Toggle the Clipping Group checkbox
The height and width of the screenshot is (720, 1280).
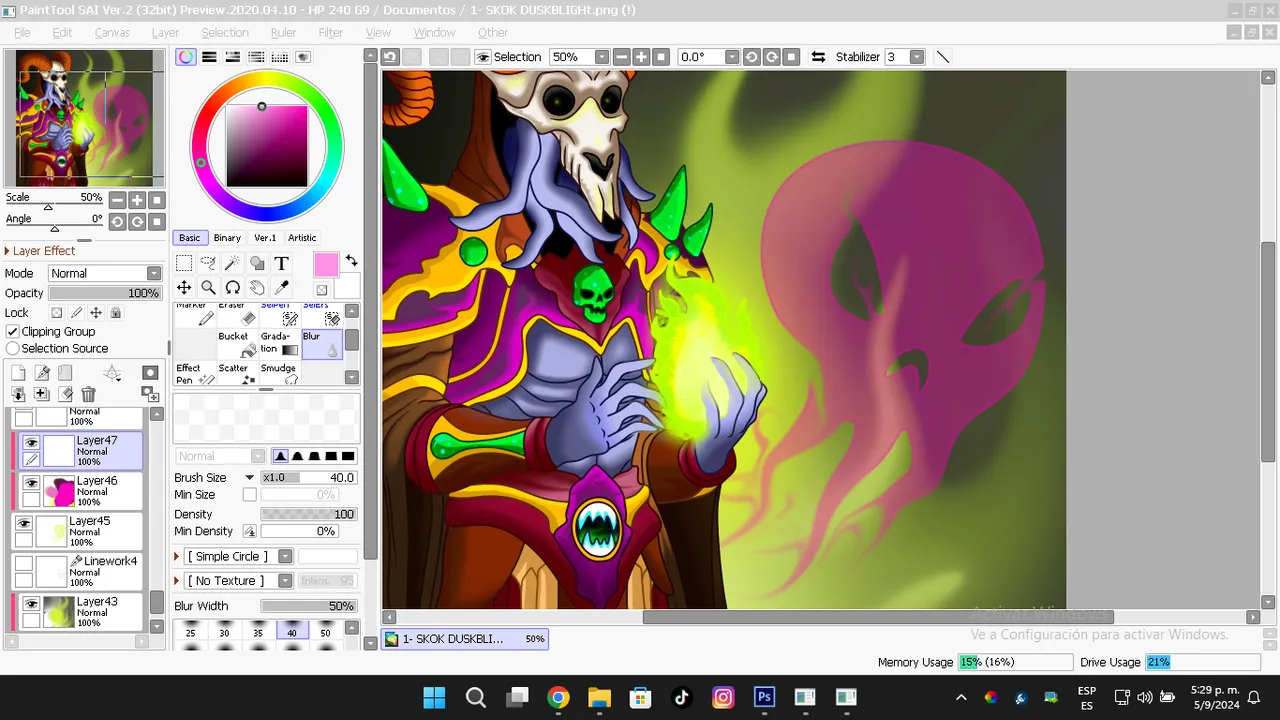pyautogui.click(x=12, y=331)
